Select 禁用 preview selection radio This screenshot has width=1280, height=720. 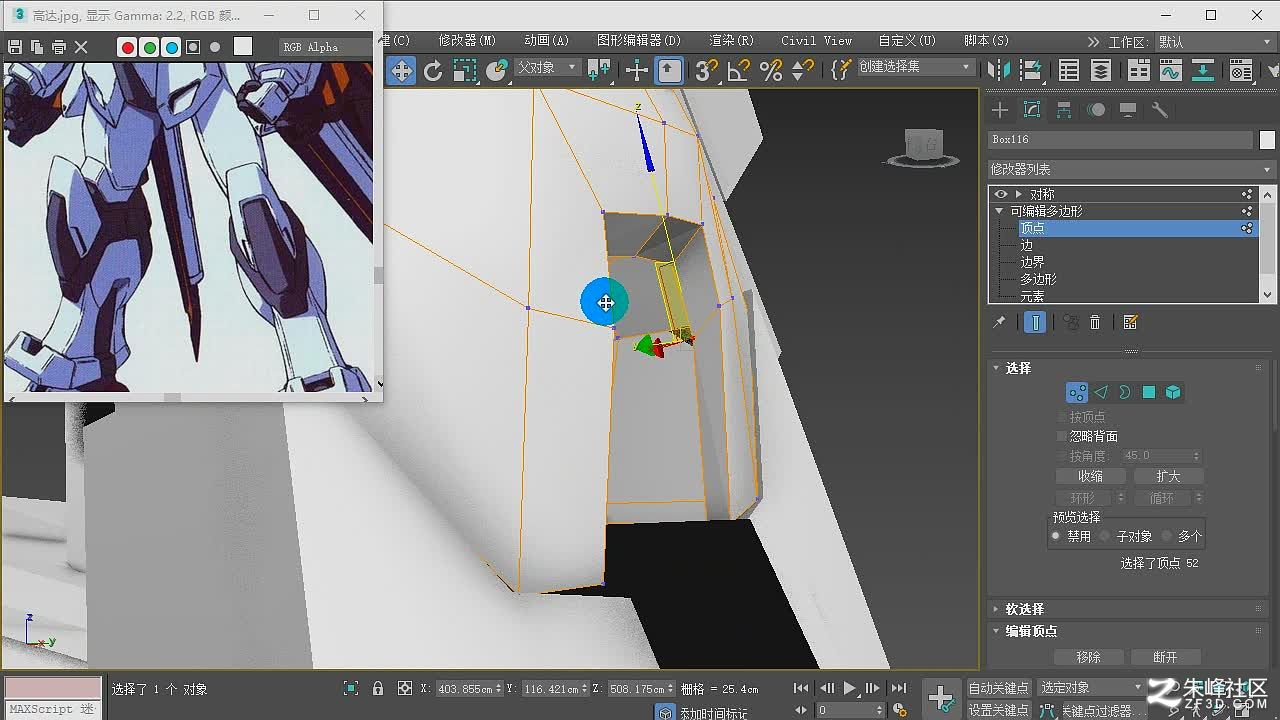click(1056, 536)
